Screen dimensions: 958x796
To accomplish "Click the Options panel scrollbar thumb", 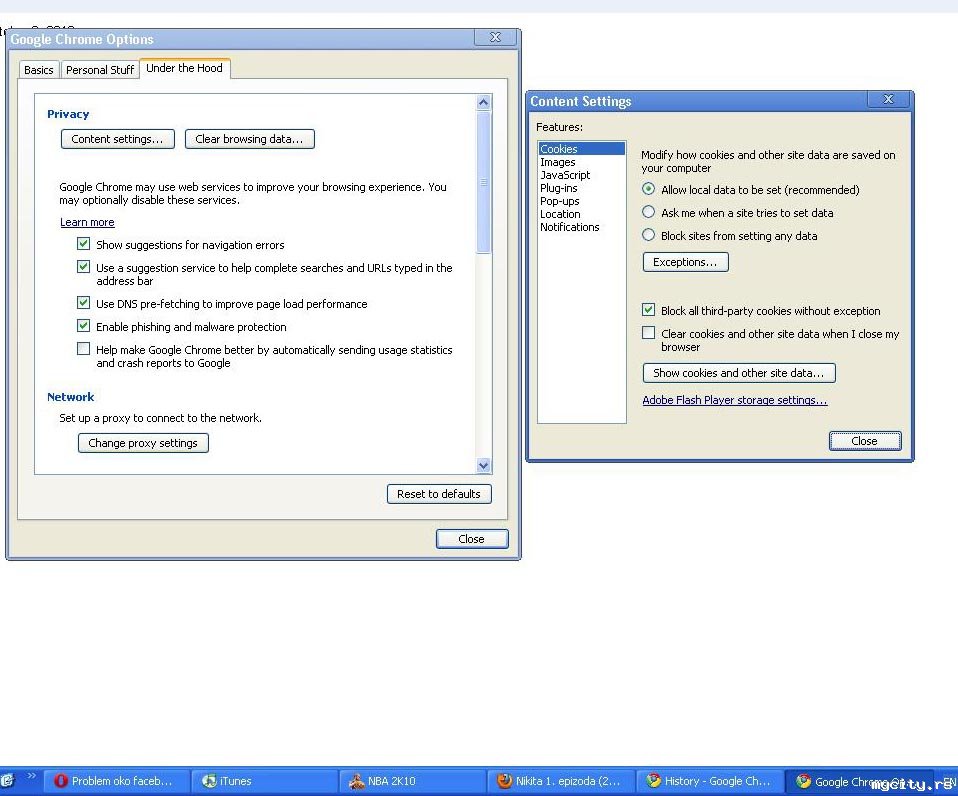I will click(x=483, y=181).
